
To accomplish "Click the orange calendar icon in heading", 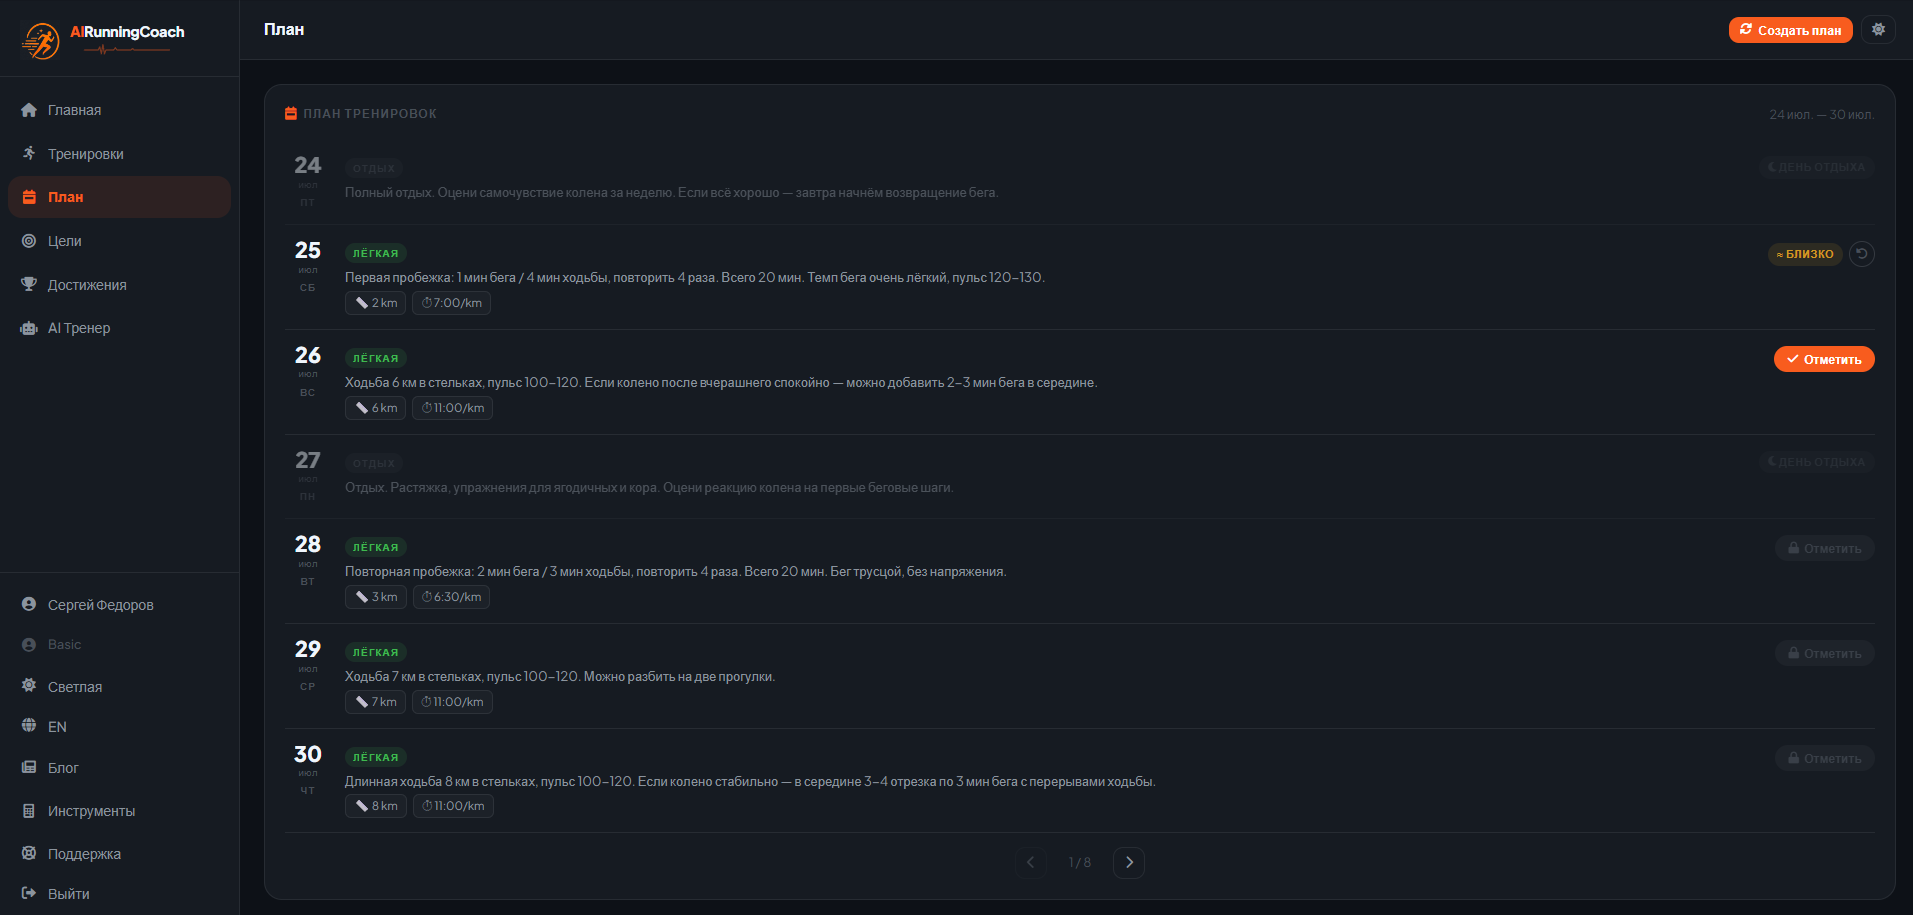I will pos(291,114).
